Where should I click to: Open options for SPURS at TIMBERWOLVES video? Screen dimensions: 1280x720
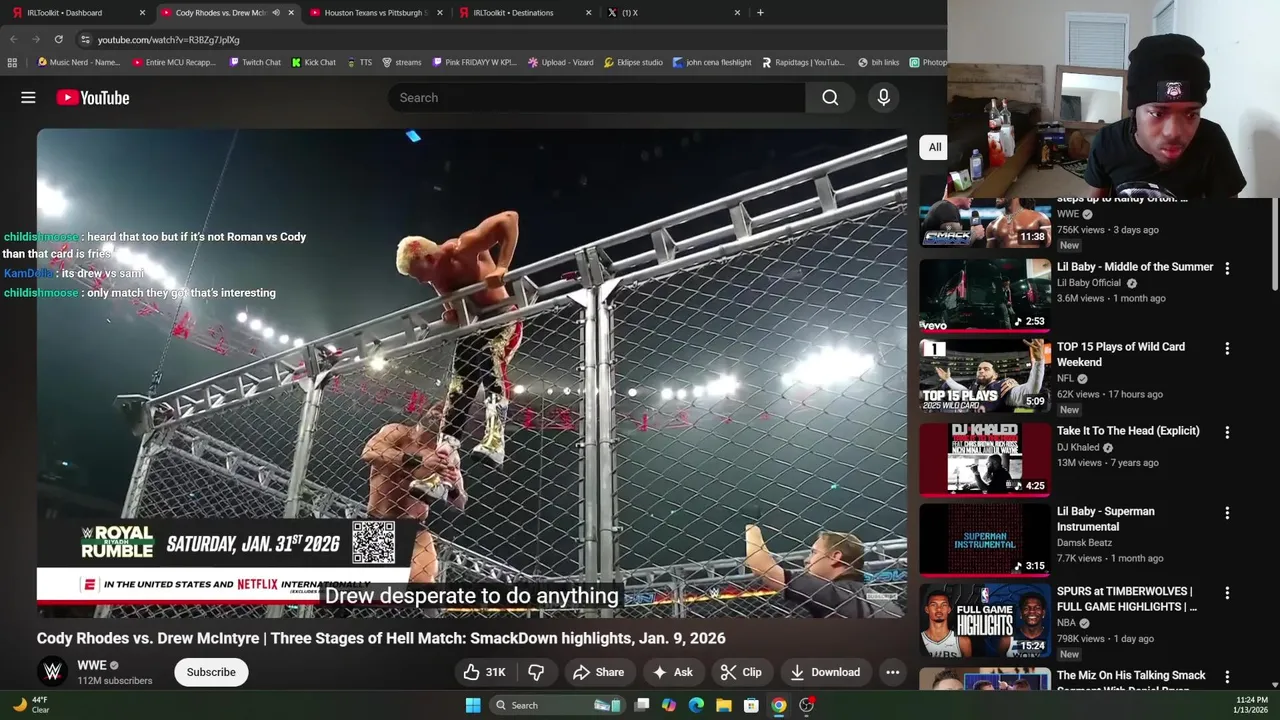tap(1227, 592)
